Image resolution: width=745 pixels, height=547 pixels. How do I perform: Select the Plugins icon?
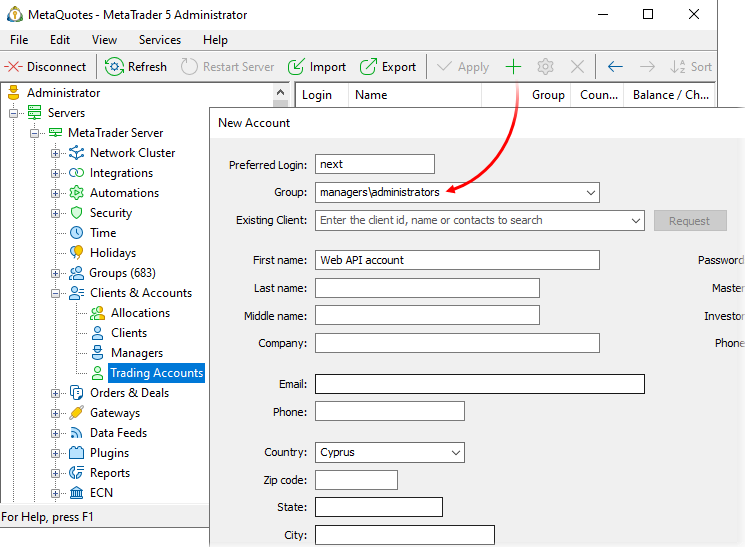[x=76, y=452]
